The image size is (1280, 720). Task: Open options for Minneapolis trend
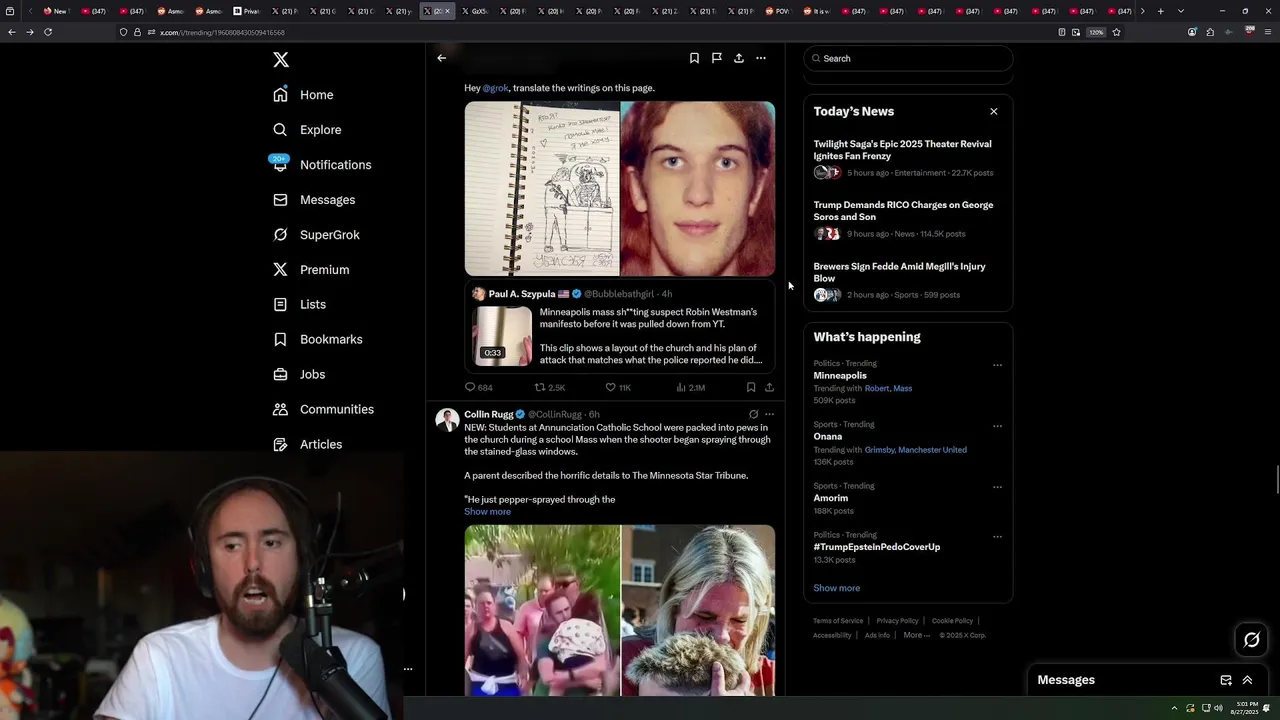click(x=997, y=365)
